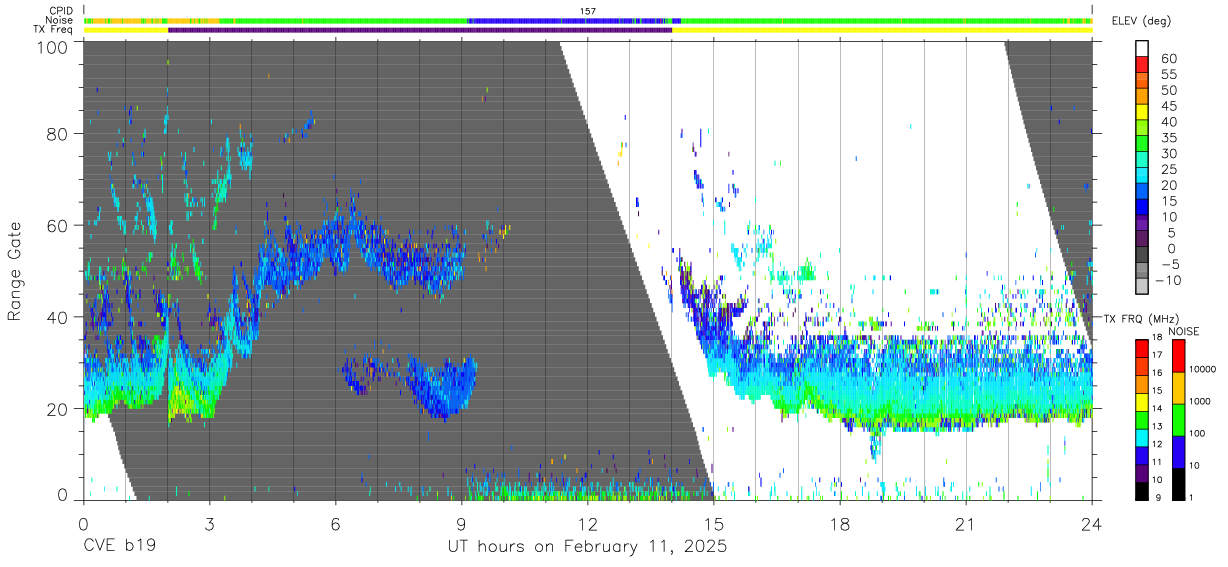Image resolution: width=1228 pixels, height=567 pixels.
Task: Click the 40 tick on the Range Gate axis
Action: [x=58, y=317]
